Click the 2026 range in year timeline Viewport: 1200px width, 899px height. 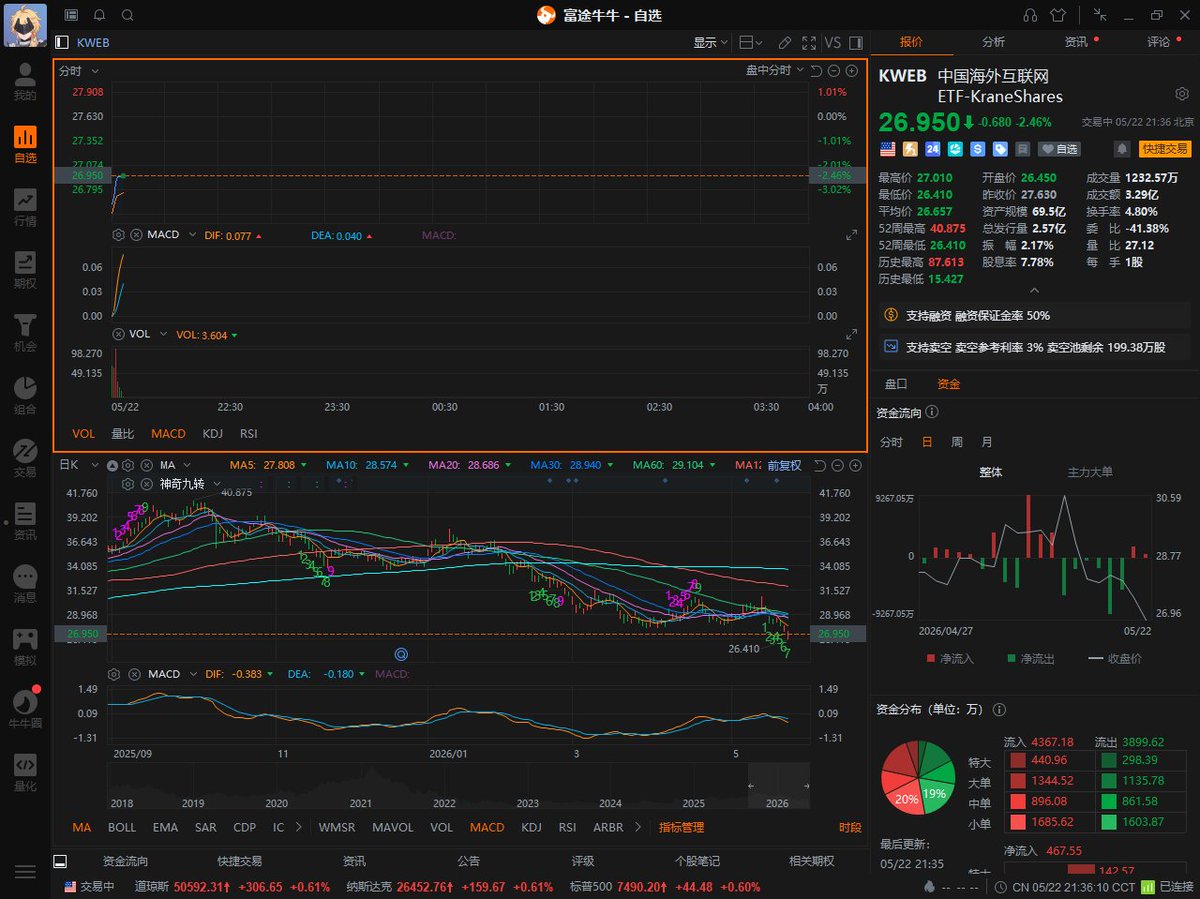coord(779,787)
